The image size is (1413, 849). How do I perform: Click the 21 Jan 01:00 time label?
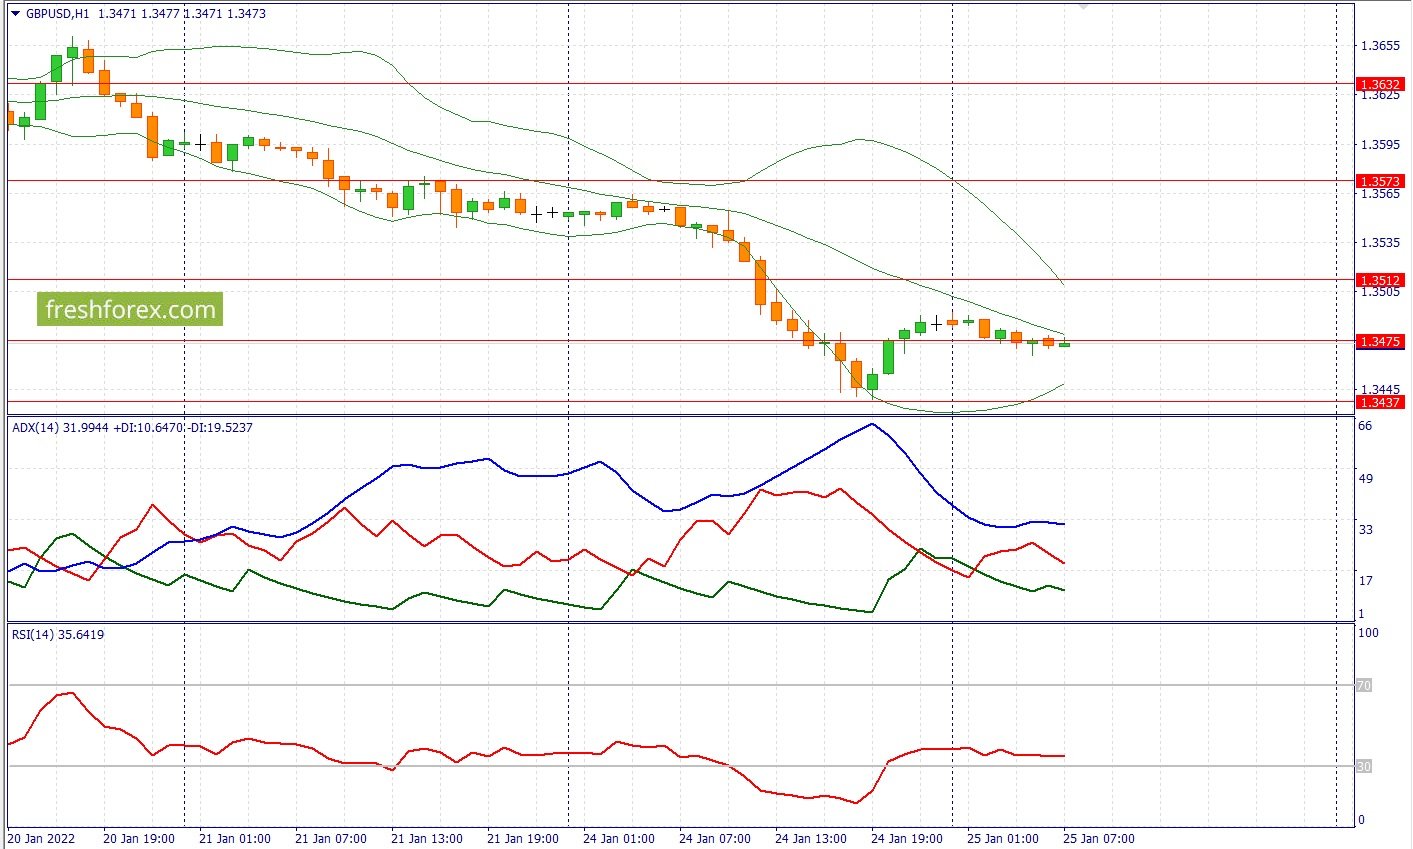click(x=235, y=839)
